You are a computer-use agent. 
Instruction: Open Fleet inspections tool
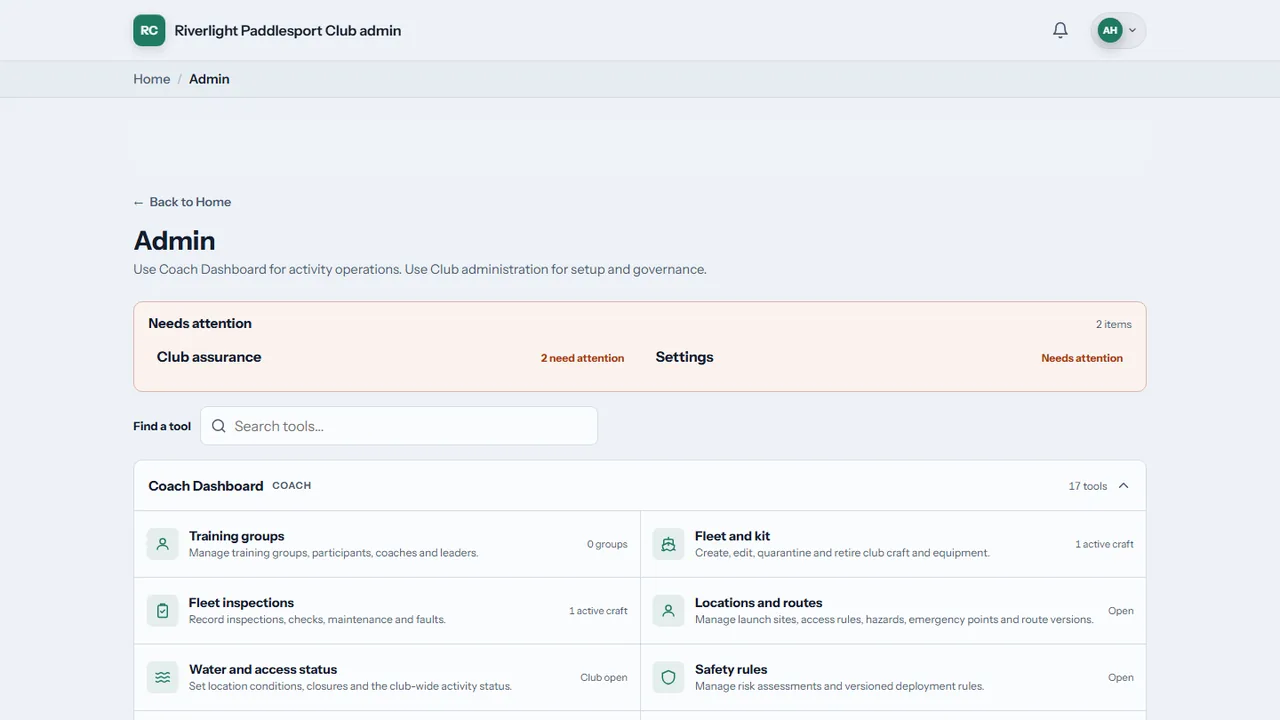pyautogui.click(x=387, y=611)
